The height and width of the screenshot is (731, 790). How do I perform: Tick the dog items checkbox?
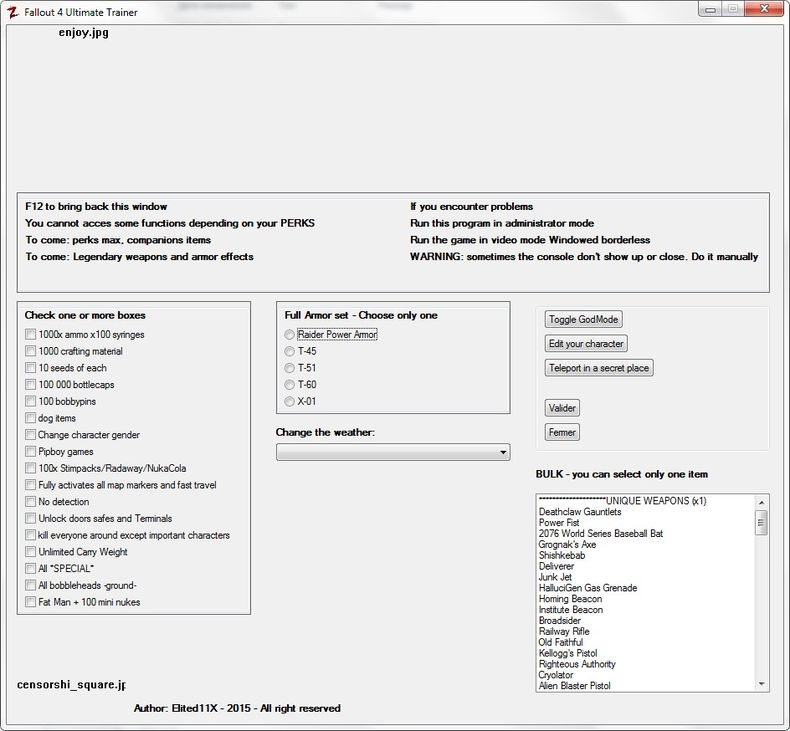tap(31, 418)
